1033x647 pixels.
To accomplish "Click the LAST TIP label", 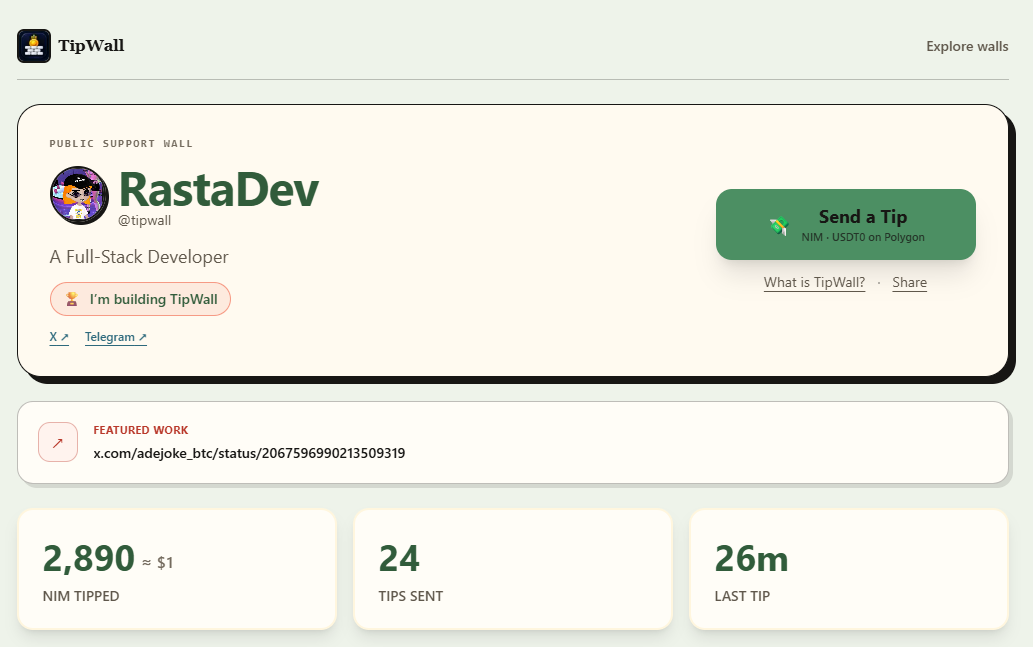I will [742, 596].
